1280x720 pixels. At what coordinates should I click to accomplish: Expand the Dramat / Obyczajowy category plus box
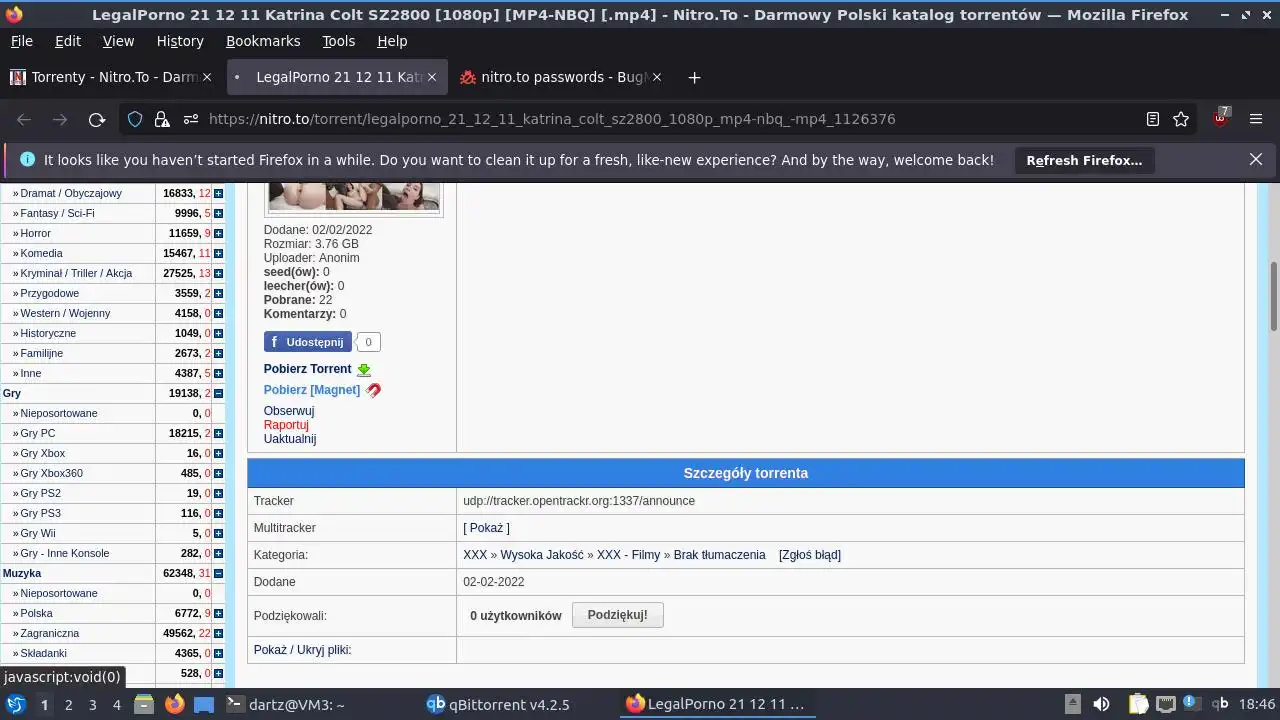[218, 193]
